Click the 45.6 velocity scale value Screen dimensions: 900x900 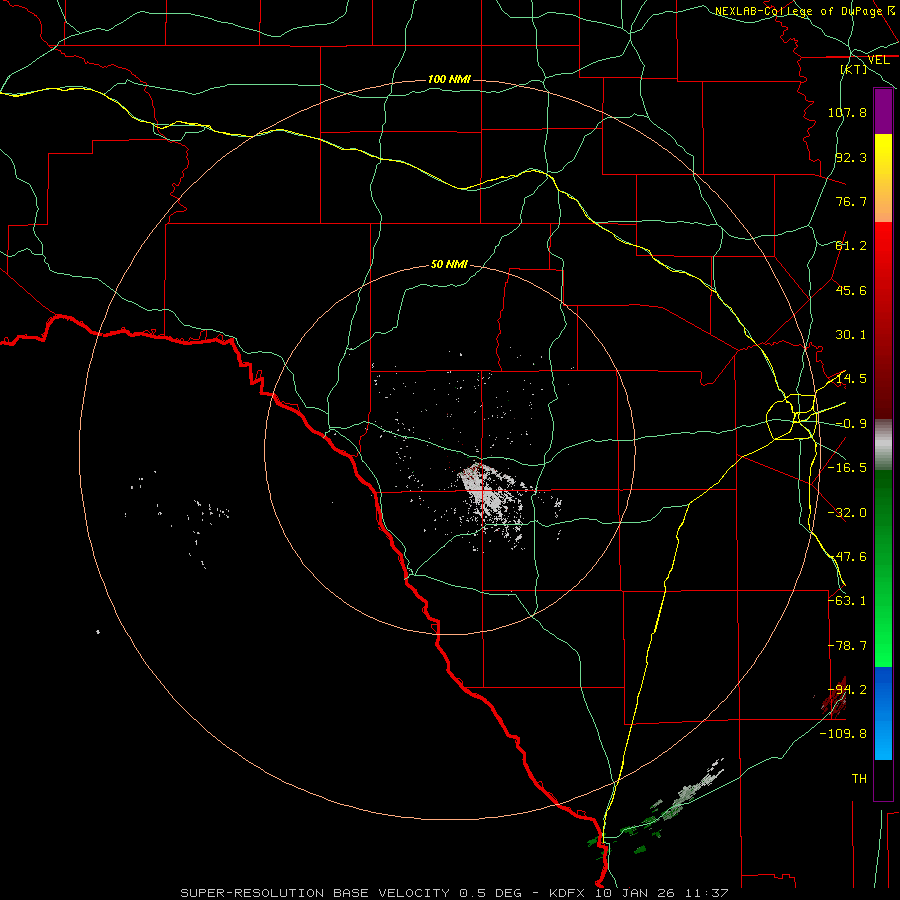tap(851, 290)
